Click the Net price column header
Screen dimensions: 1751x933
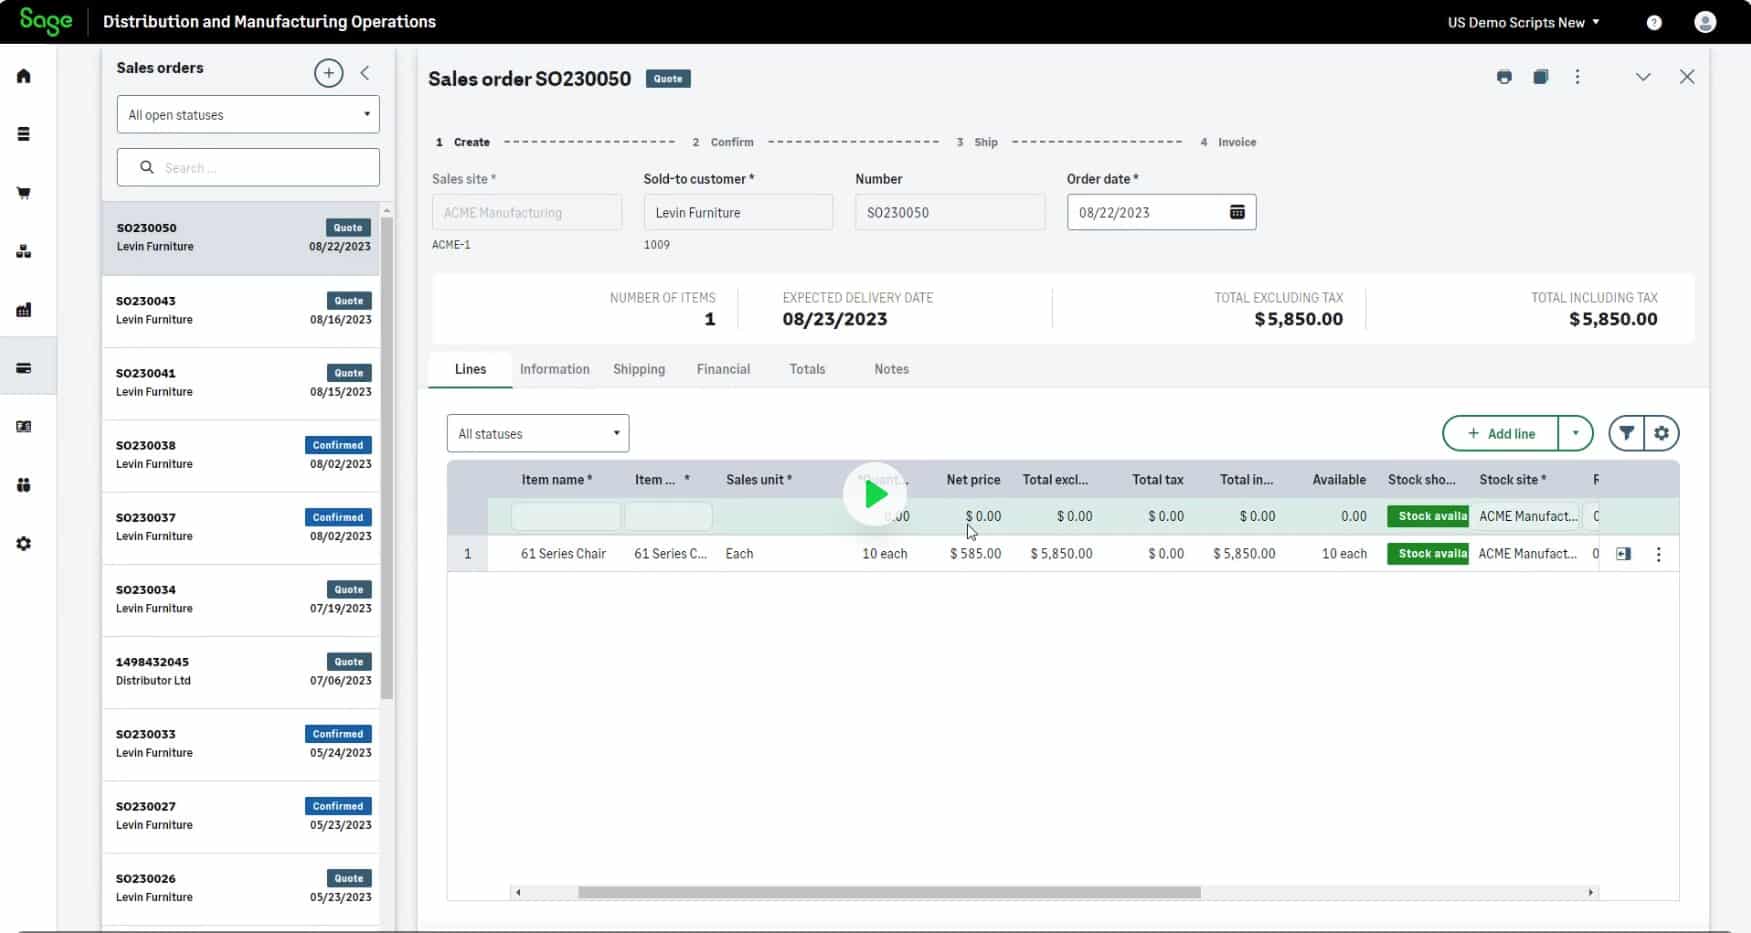pyautogui.click(x=973, y=480)
